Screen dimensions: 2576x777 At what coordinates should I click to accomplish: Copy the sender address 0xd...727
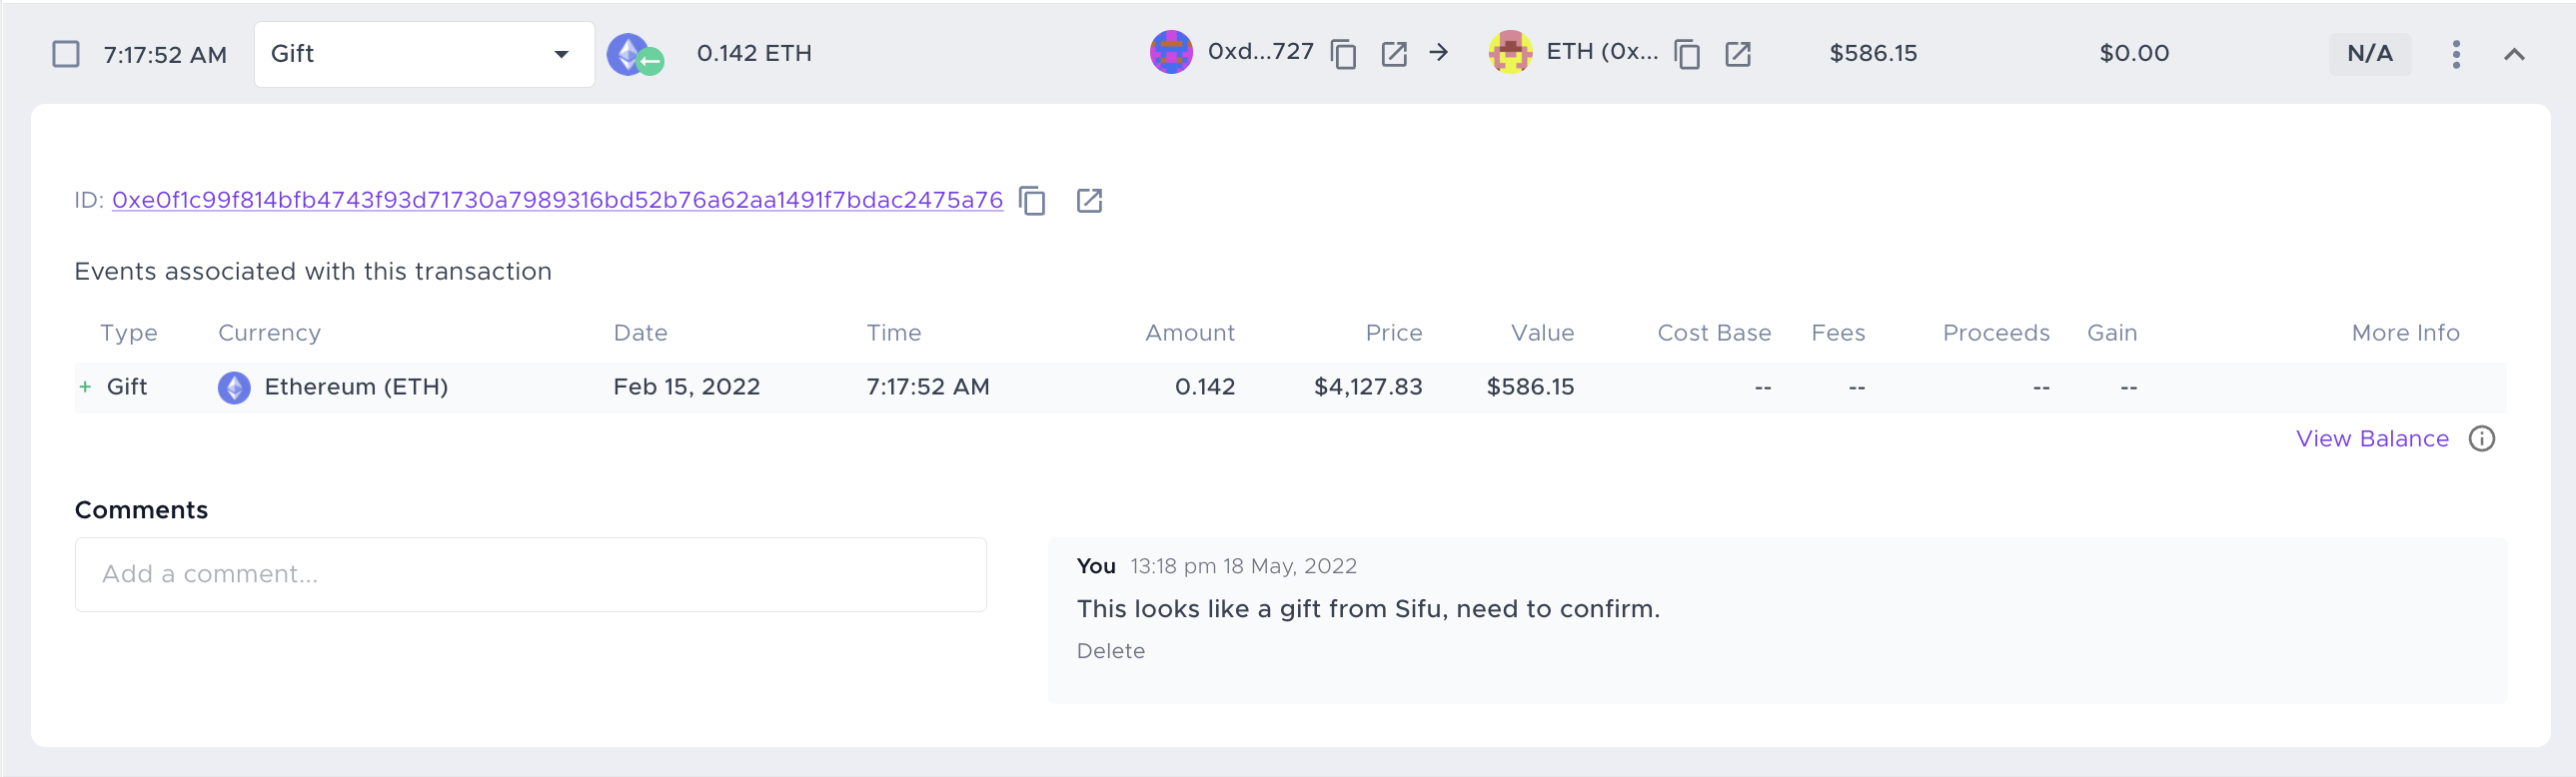pos(1344,54)
